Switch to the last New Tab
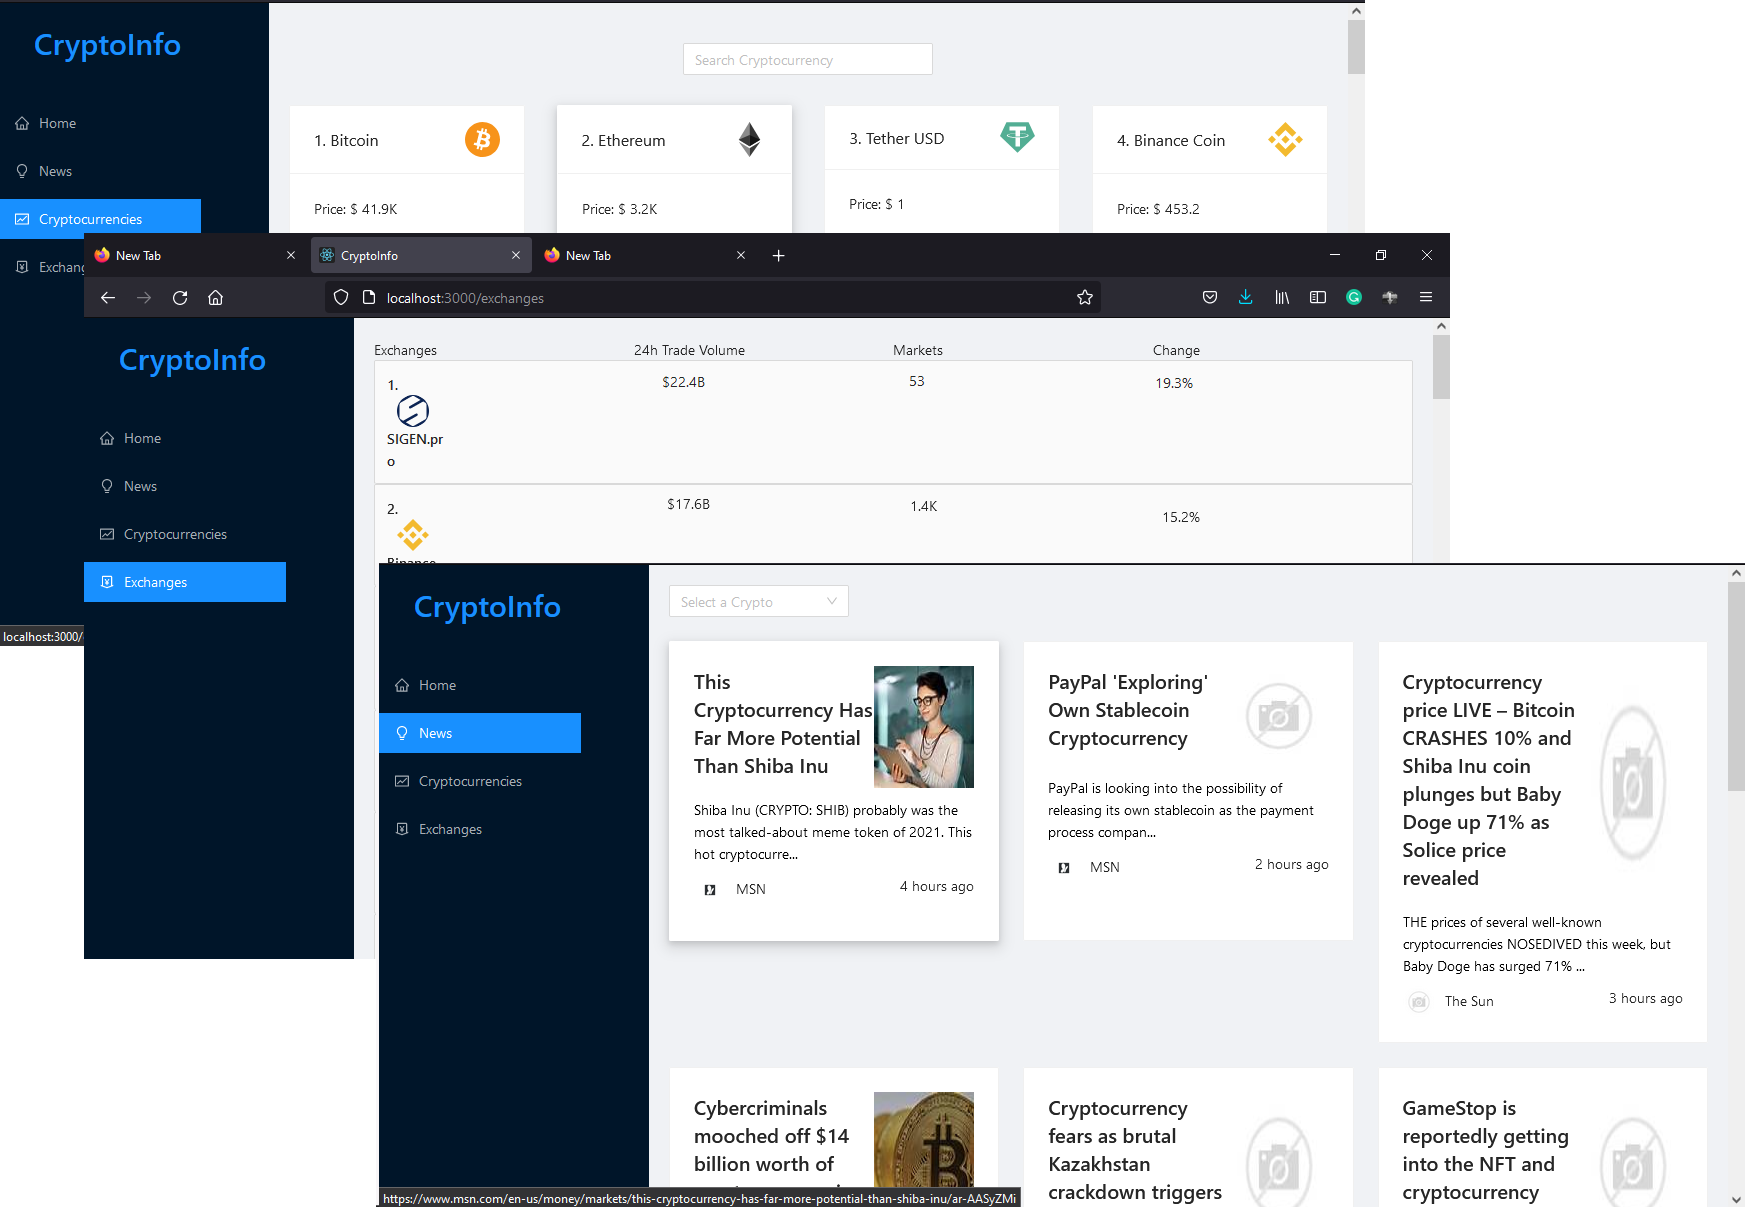 point(646,255)
